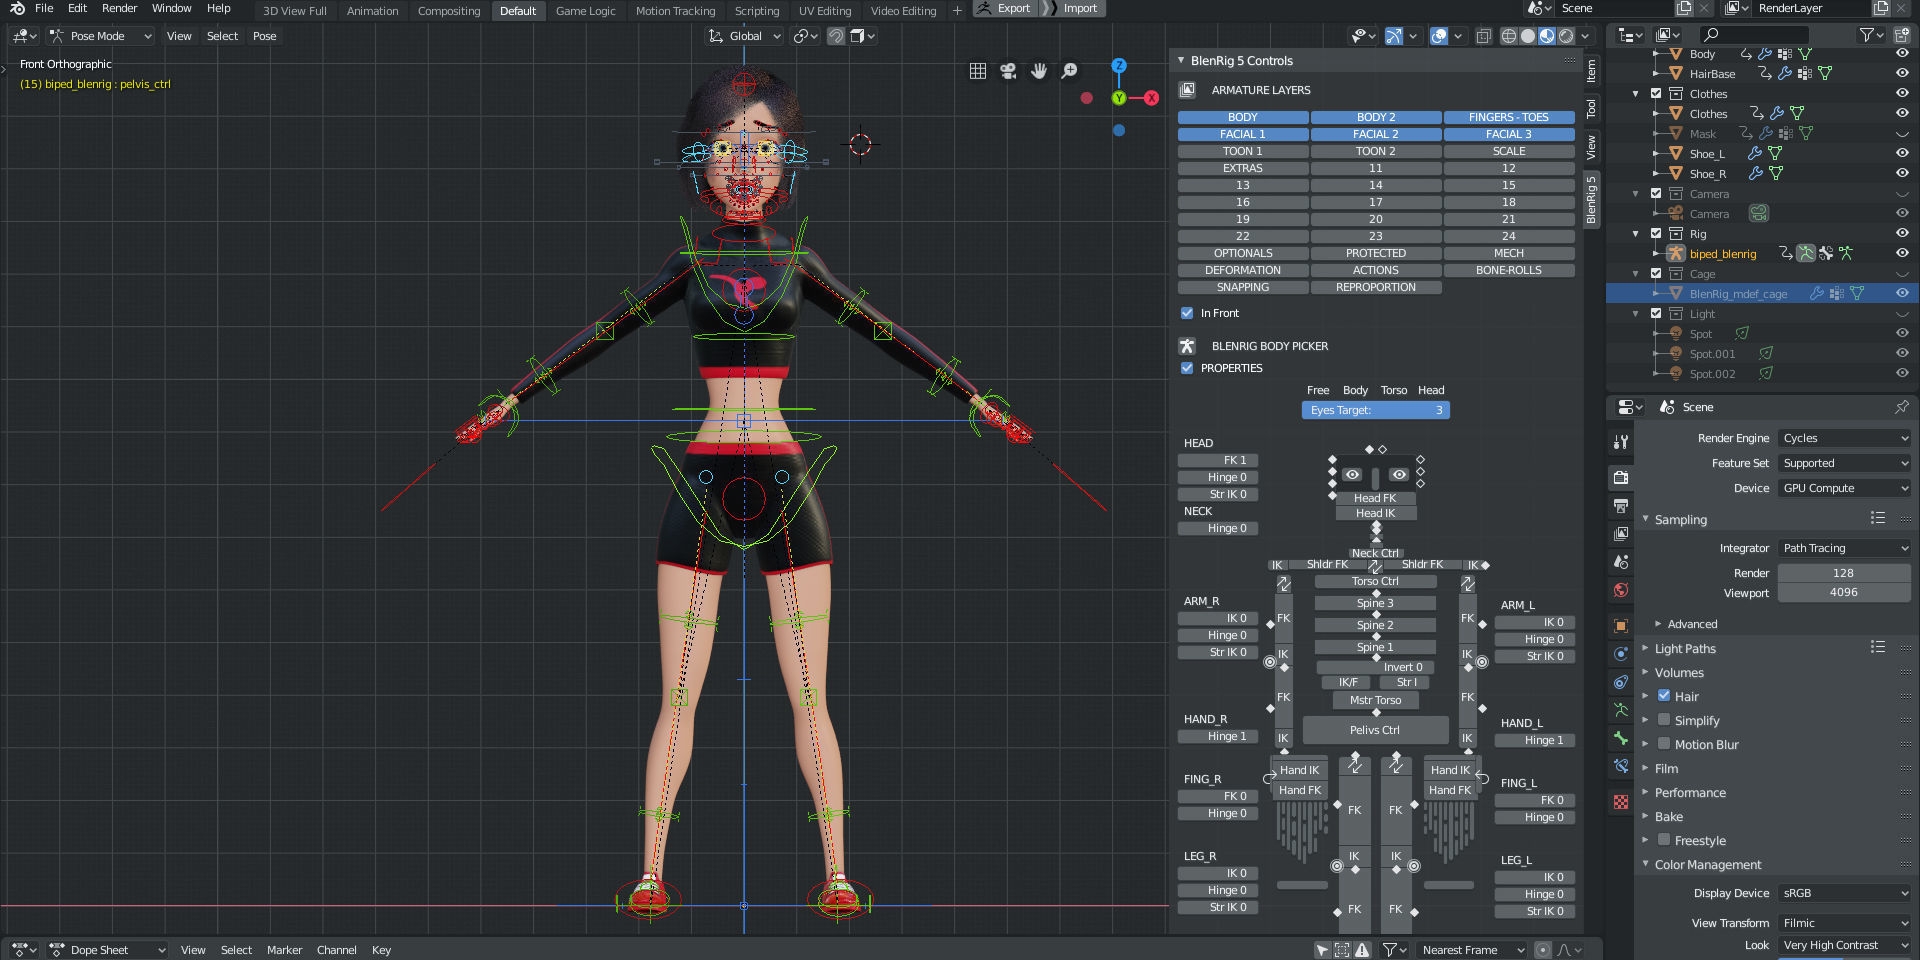Open the File menu
The height and width of the screenshot is (960, 1920).
pos(44,8)
